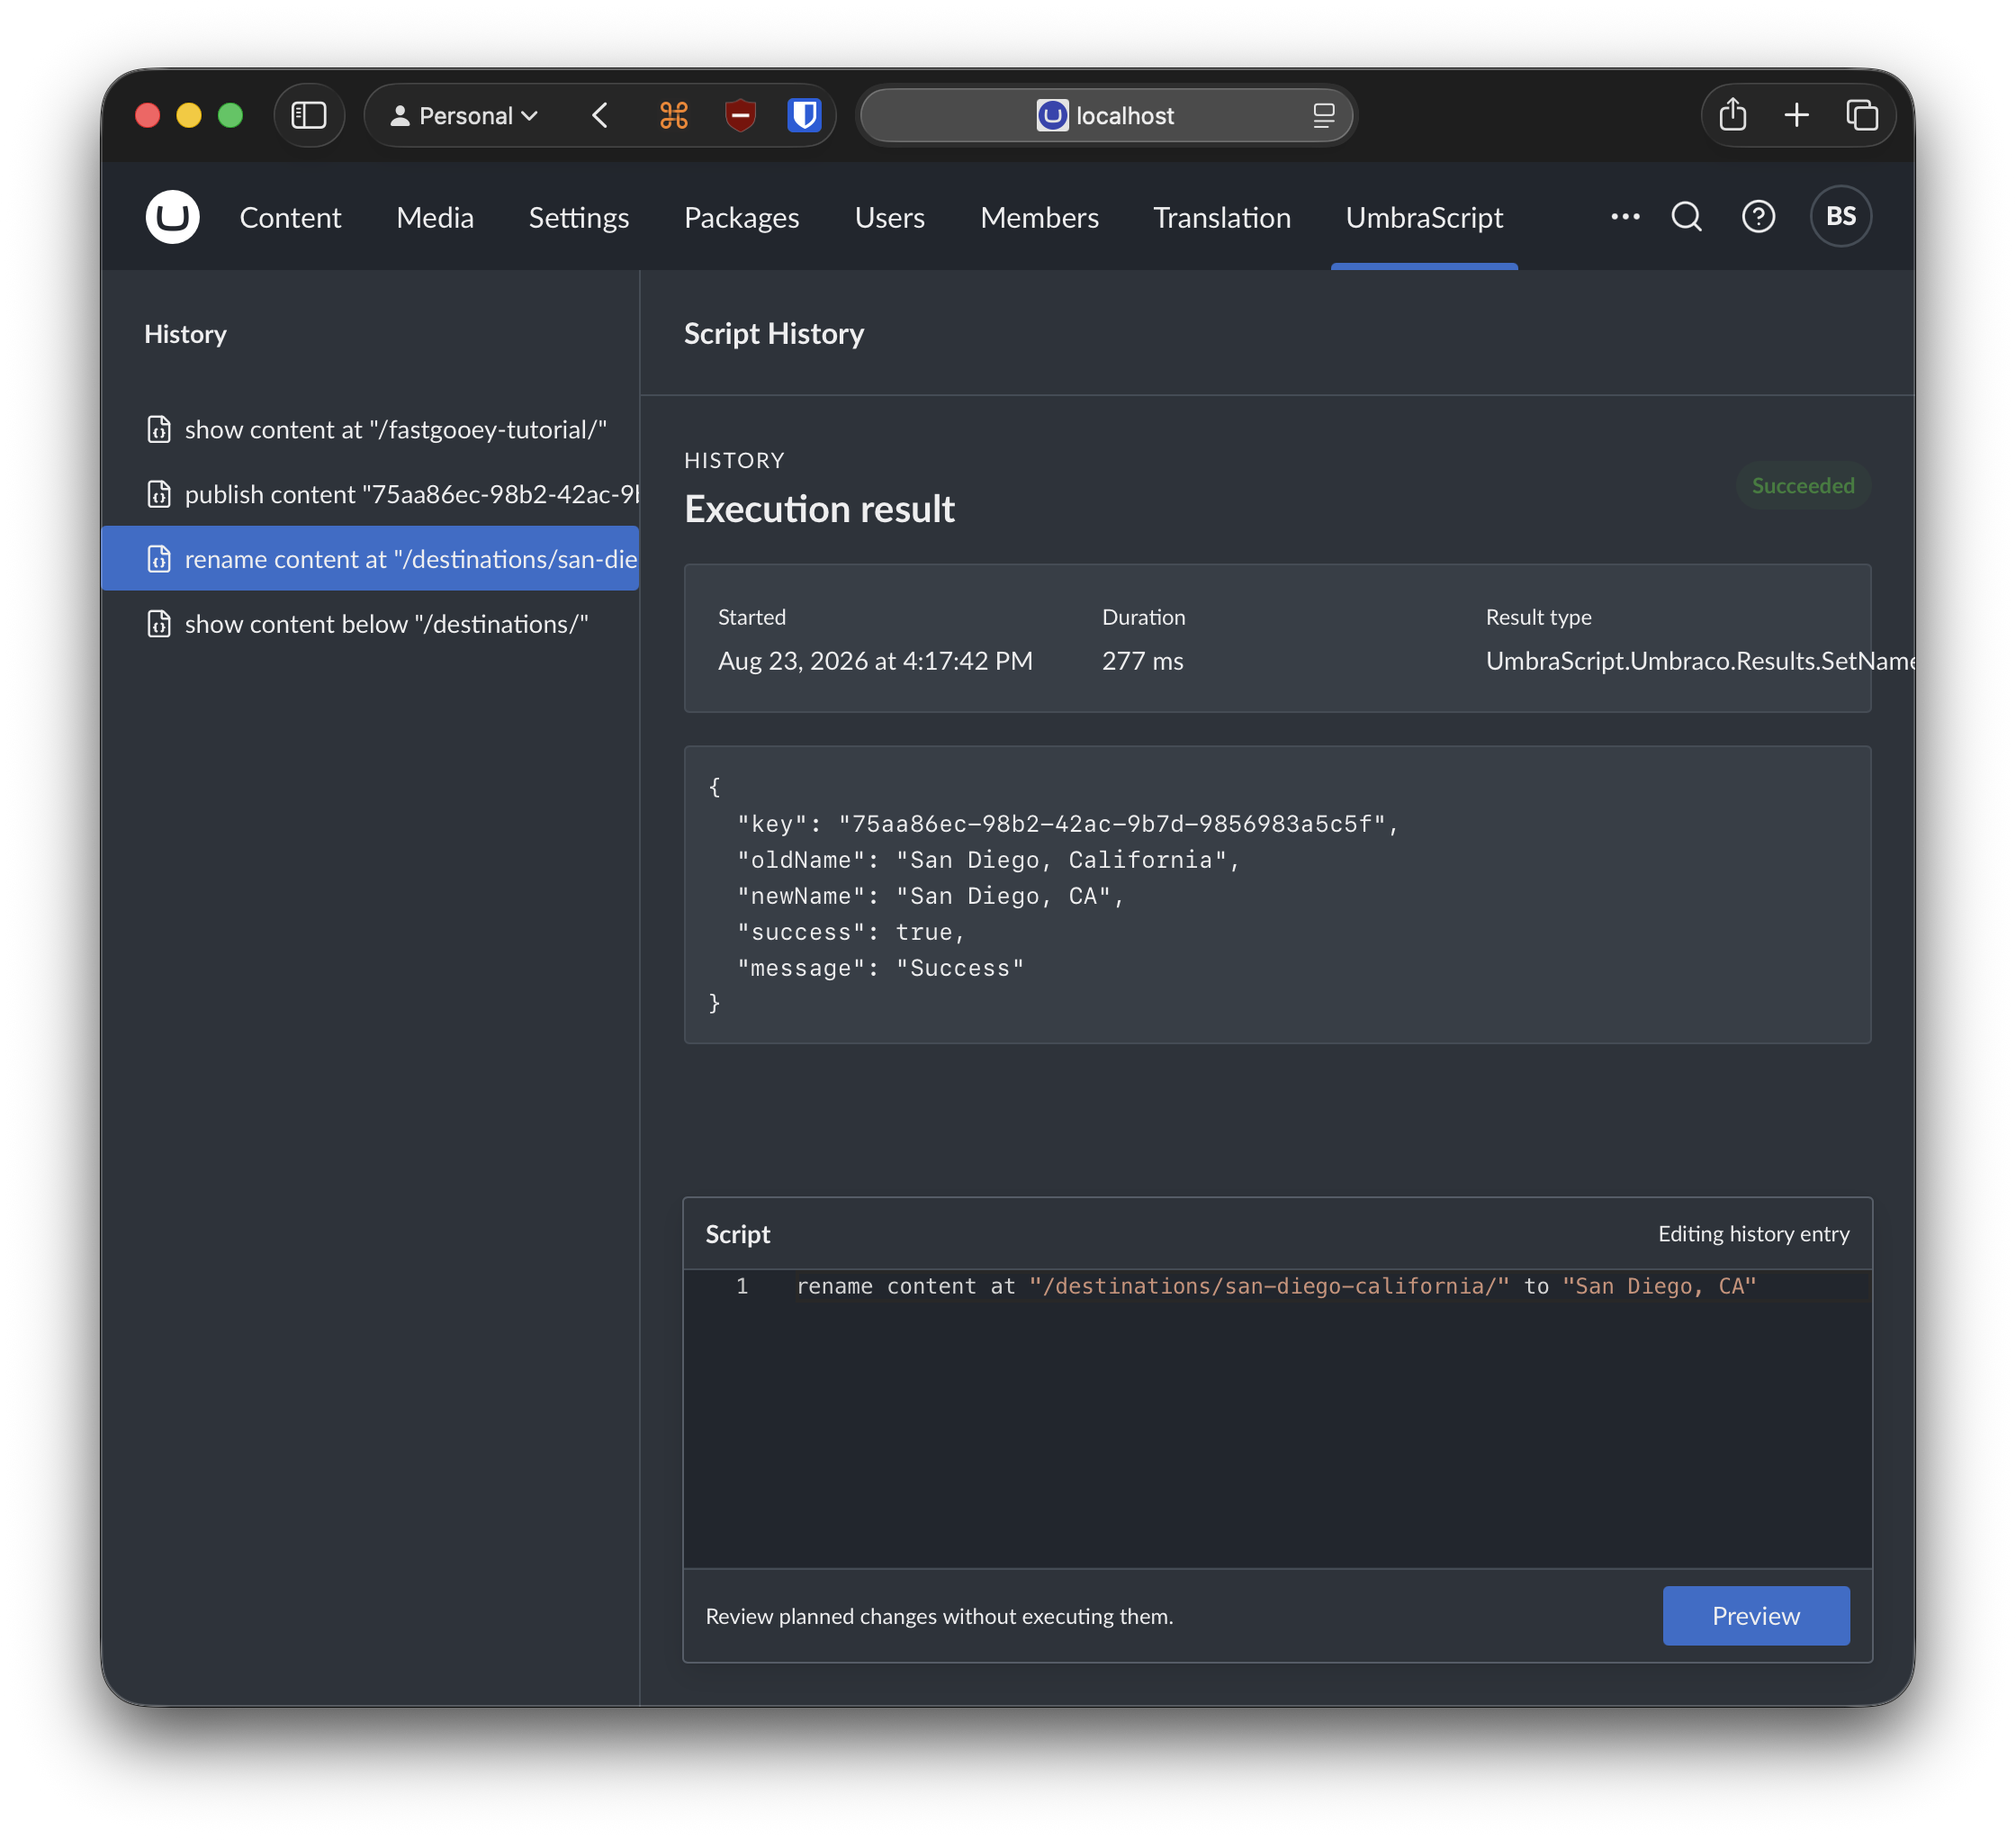Open the three-dots more sections menu

[x=1625, y=217]
